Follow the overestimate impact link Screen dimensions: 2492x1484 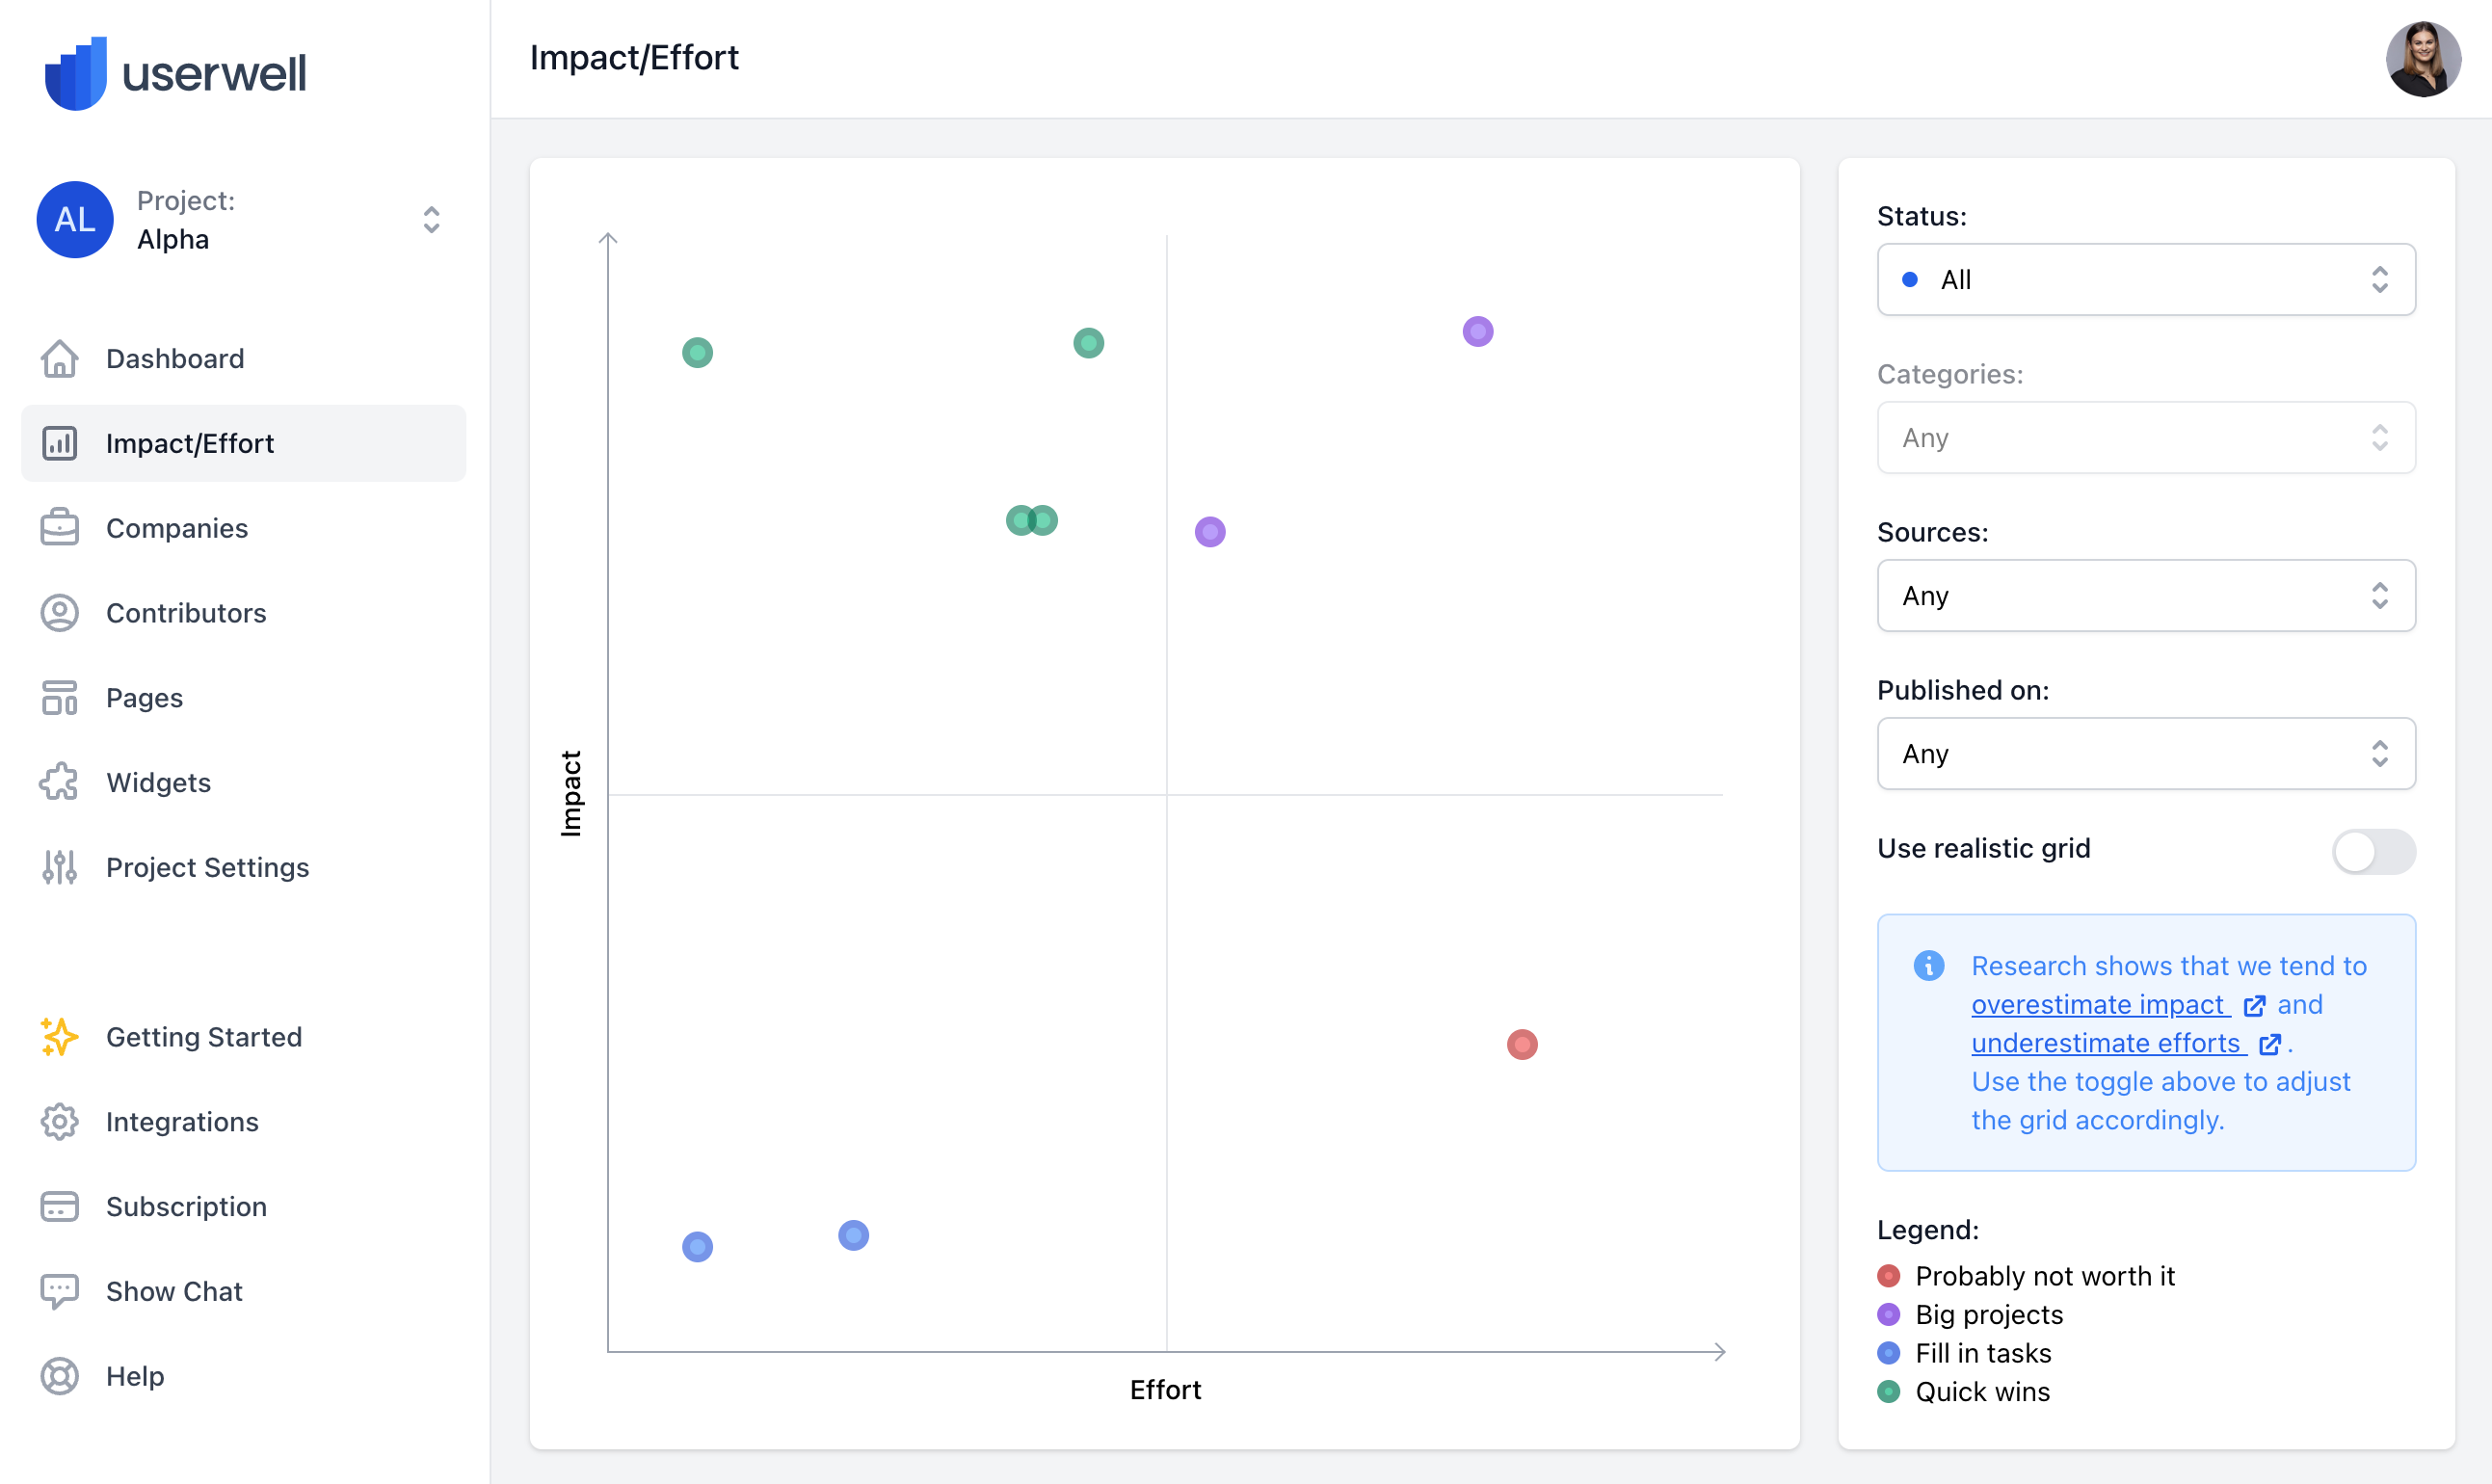click(2100, 1005)
